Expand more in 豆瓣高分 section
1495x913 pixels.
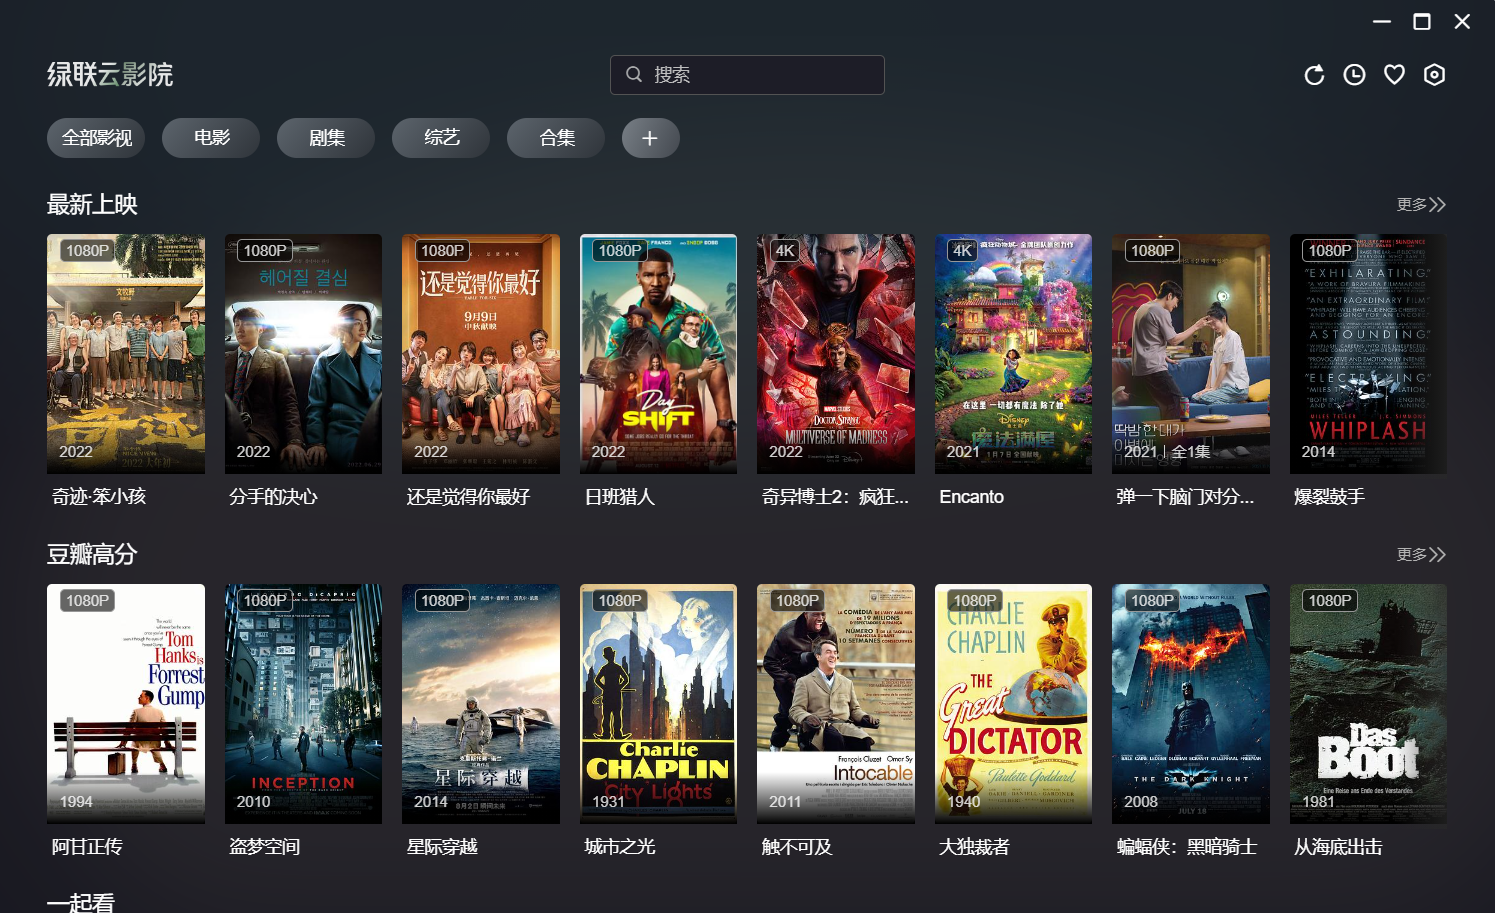pyautogui.click(x=1421, y=554)
